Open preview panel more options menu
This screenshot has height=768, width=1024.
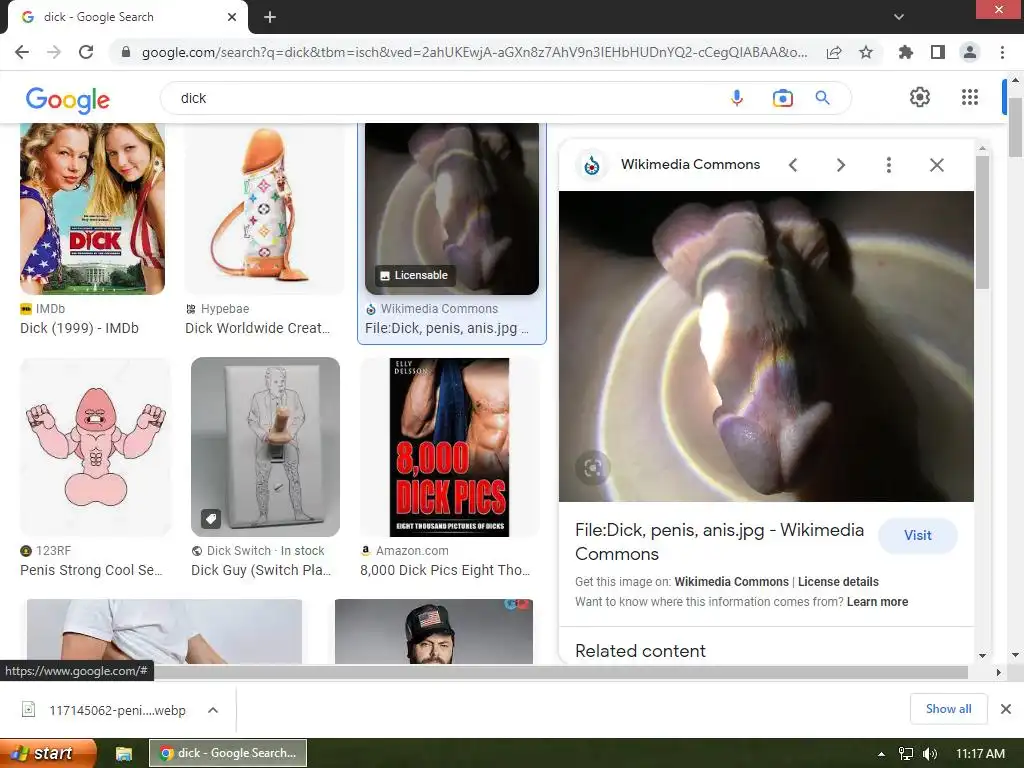(888, 165)
